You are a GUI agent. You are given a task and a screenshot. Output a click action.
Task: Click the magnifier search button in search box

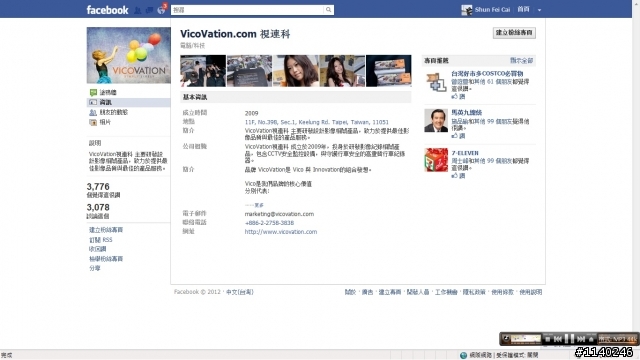pos(329,10)
